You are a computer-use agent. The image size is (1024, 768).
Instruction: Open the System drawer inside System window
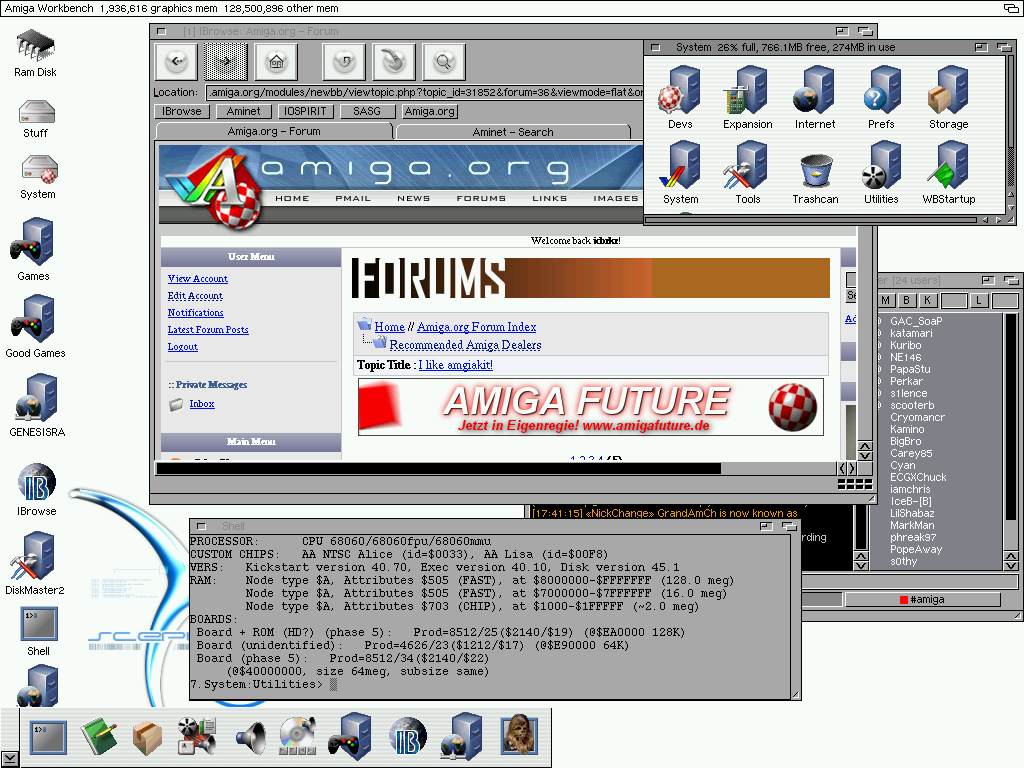click(680, 173)
